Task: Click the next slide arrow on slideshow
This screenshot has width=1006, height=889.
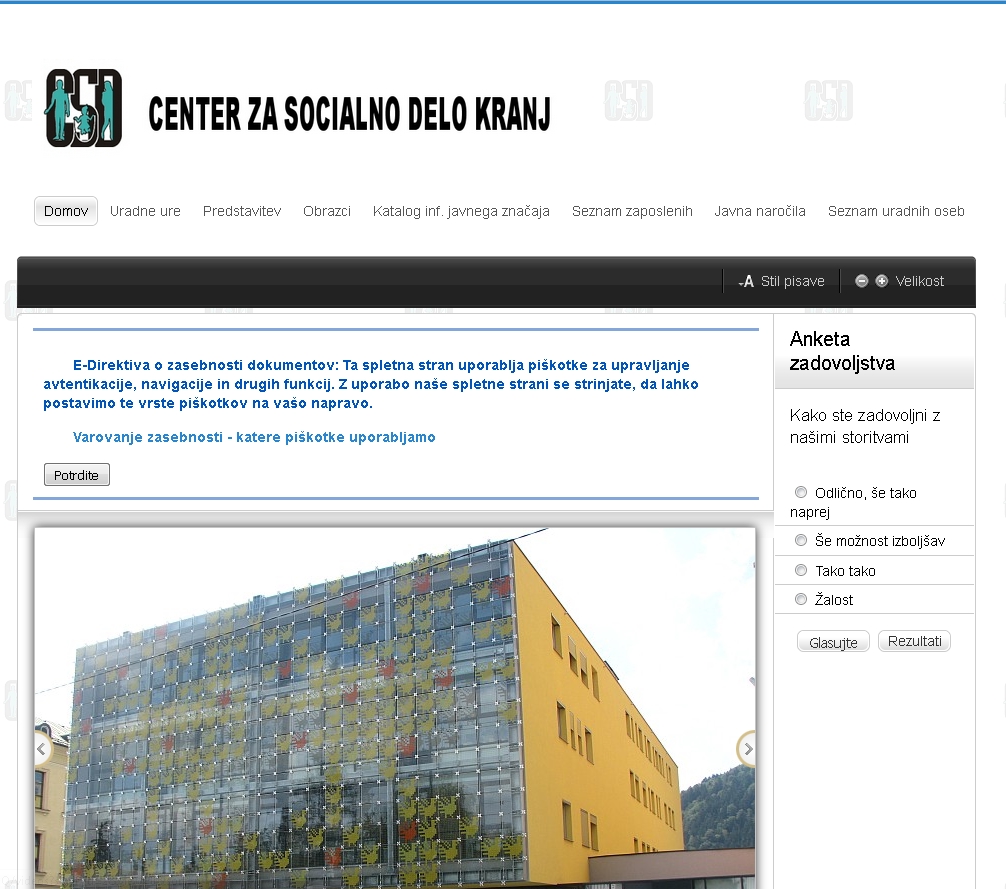Action: 747,748
